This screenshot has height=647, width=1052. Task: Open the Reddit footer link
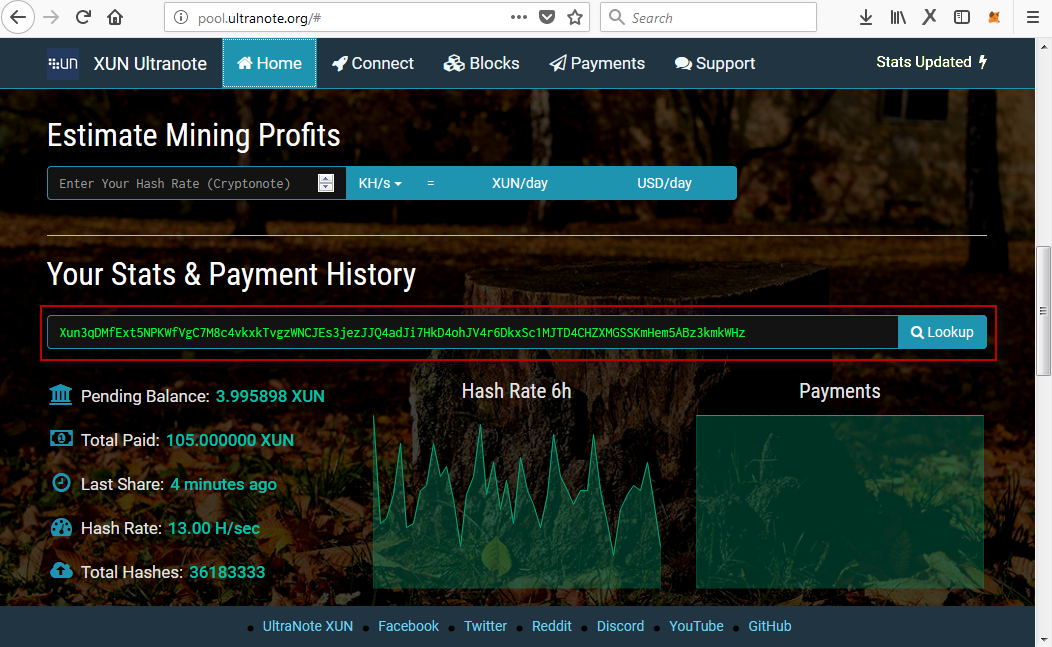click(x=551, y=626)
